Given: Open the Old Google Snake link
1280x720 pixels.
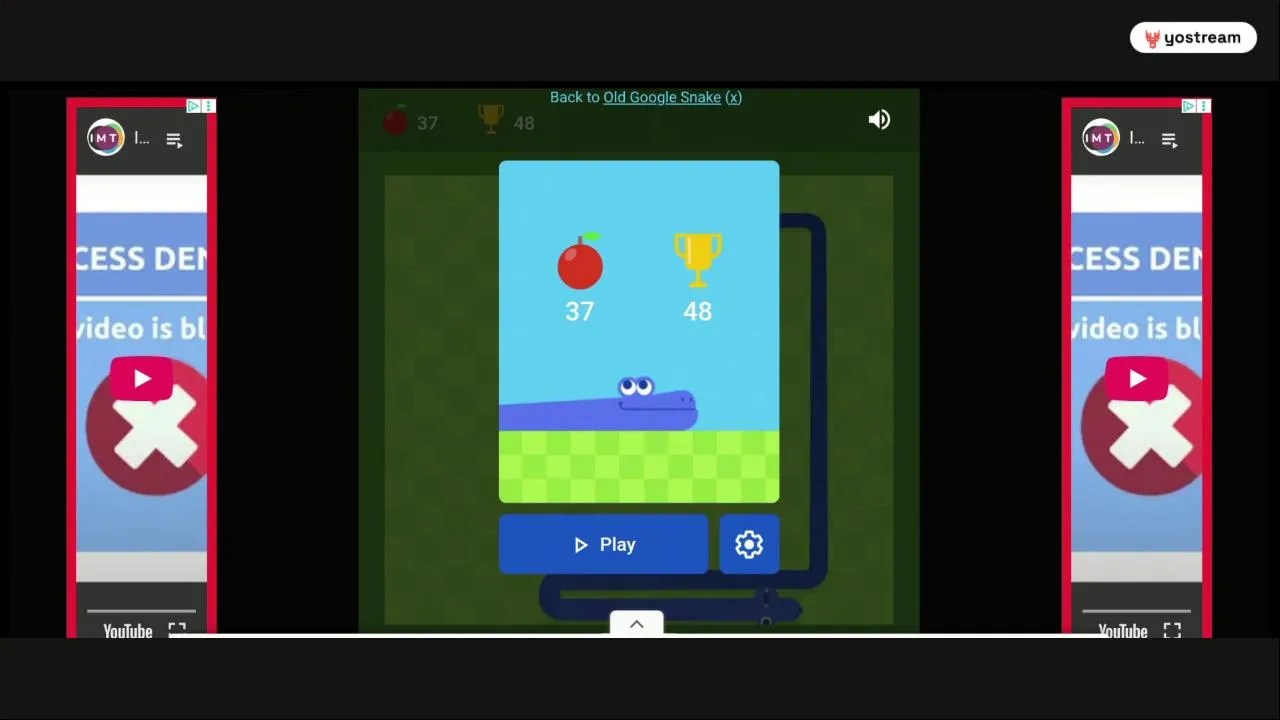Looking at the screenshot, I should pyautogui.click(x=662, y=97).
